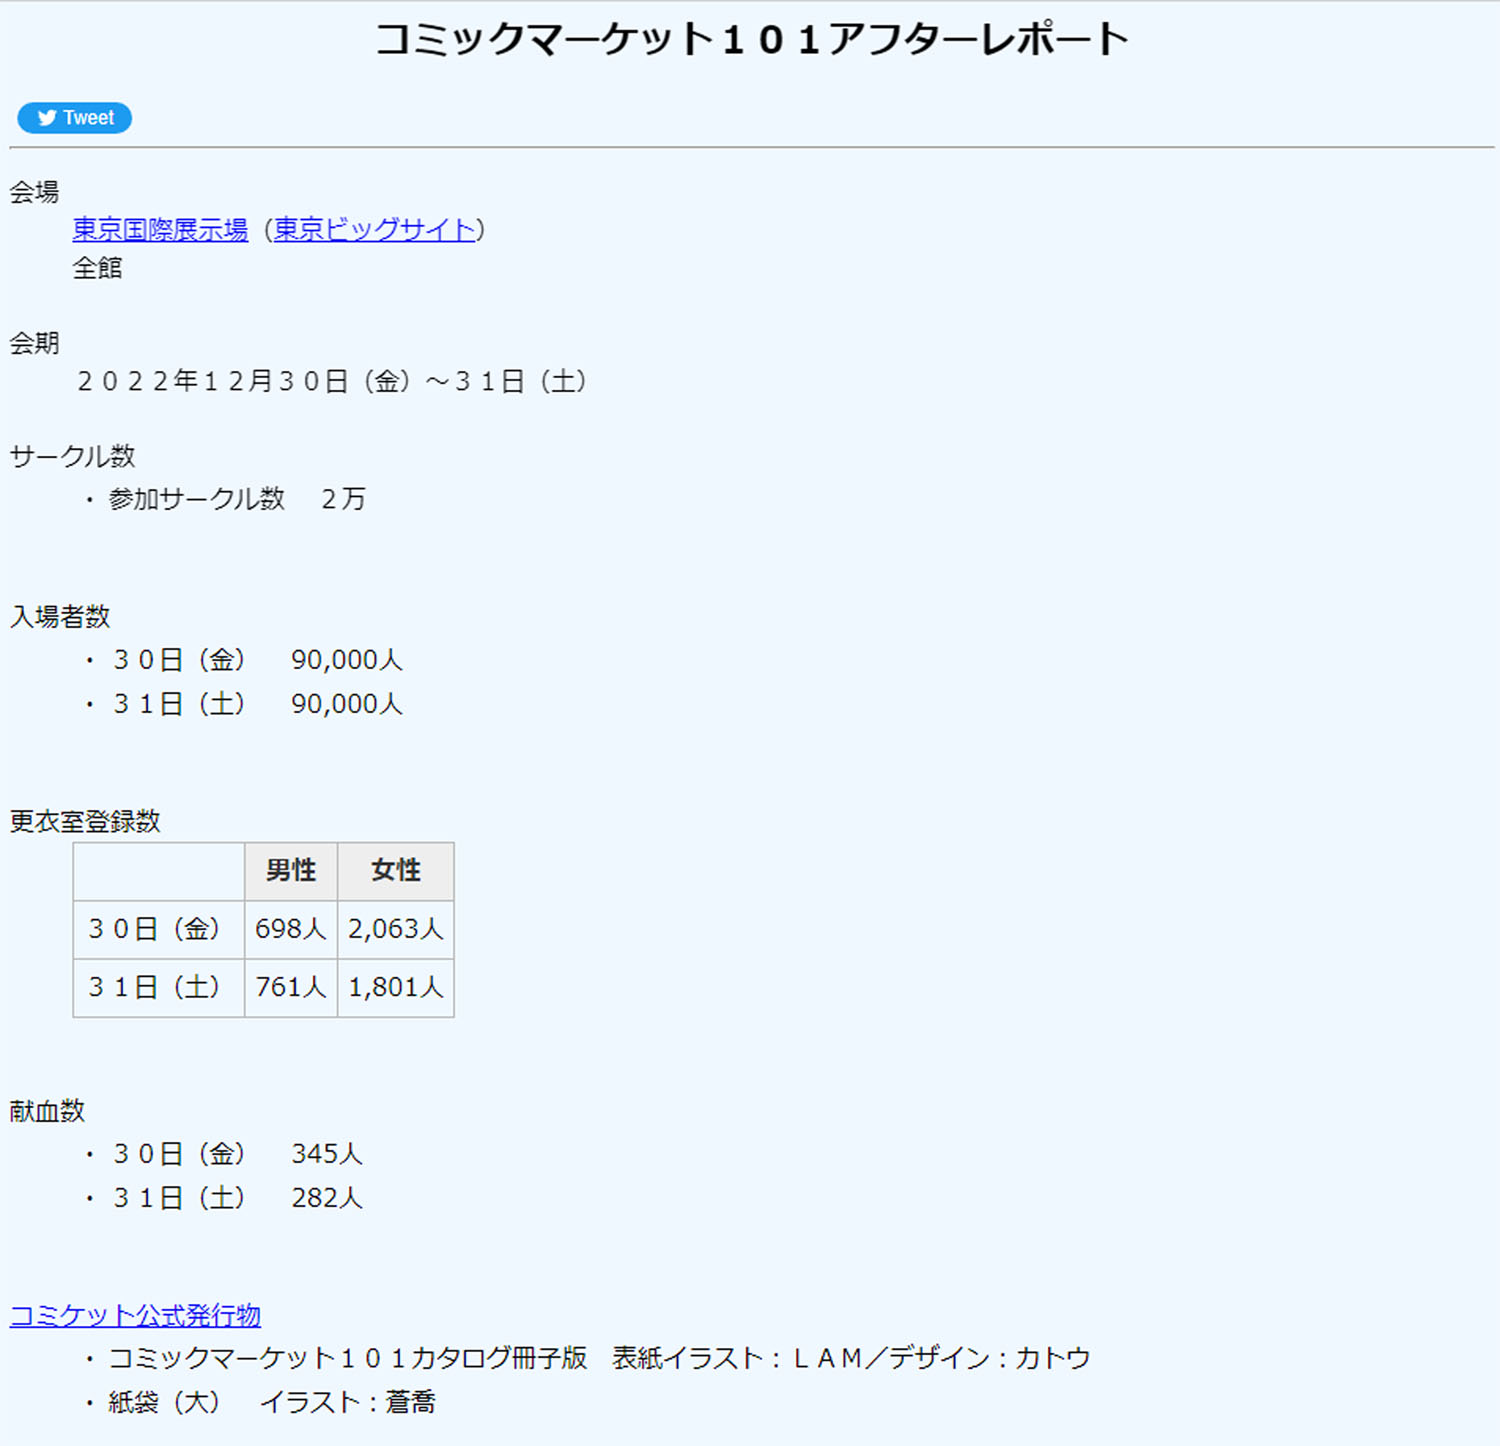
Task: Click the ３１日（土）row label in the table
Action: [x=157, y=987]
